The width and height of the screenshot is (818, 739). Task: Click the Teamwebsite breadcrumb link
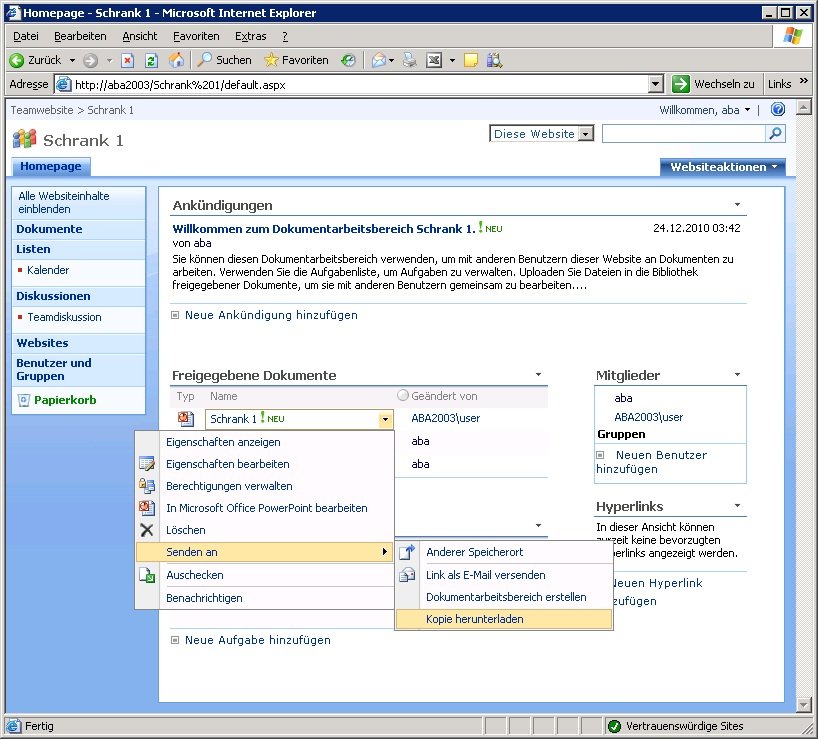42,110
